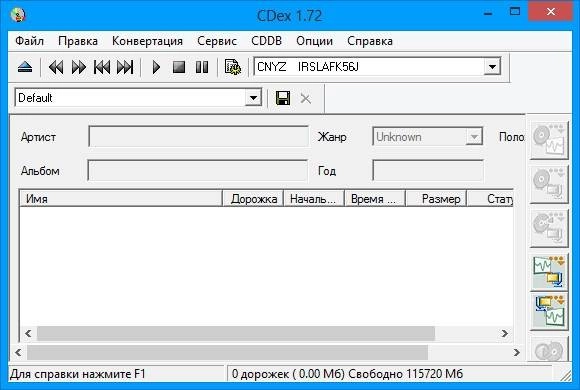The width and height of the screenshot is (580, 390).
Task: Click status text 'Для справки нажмите F1'
Action: [78, 374]
